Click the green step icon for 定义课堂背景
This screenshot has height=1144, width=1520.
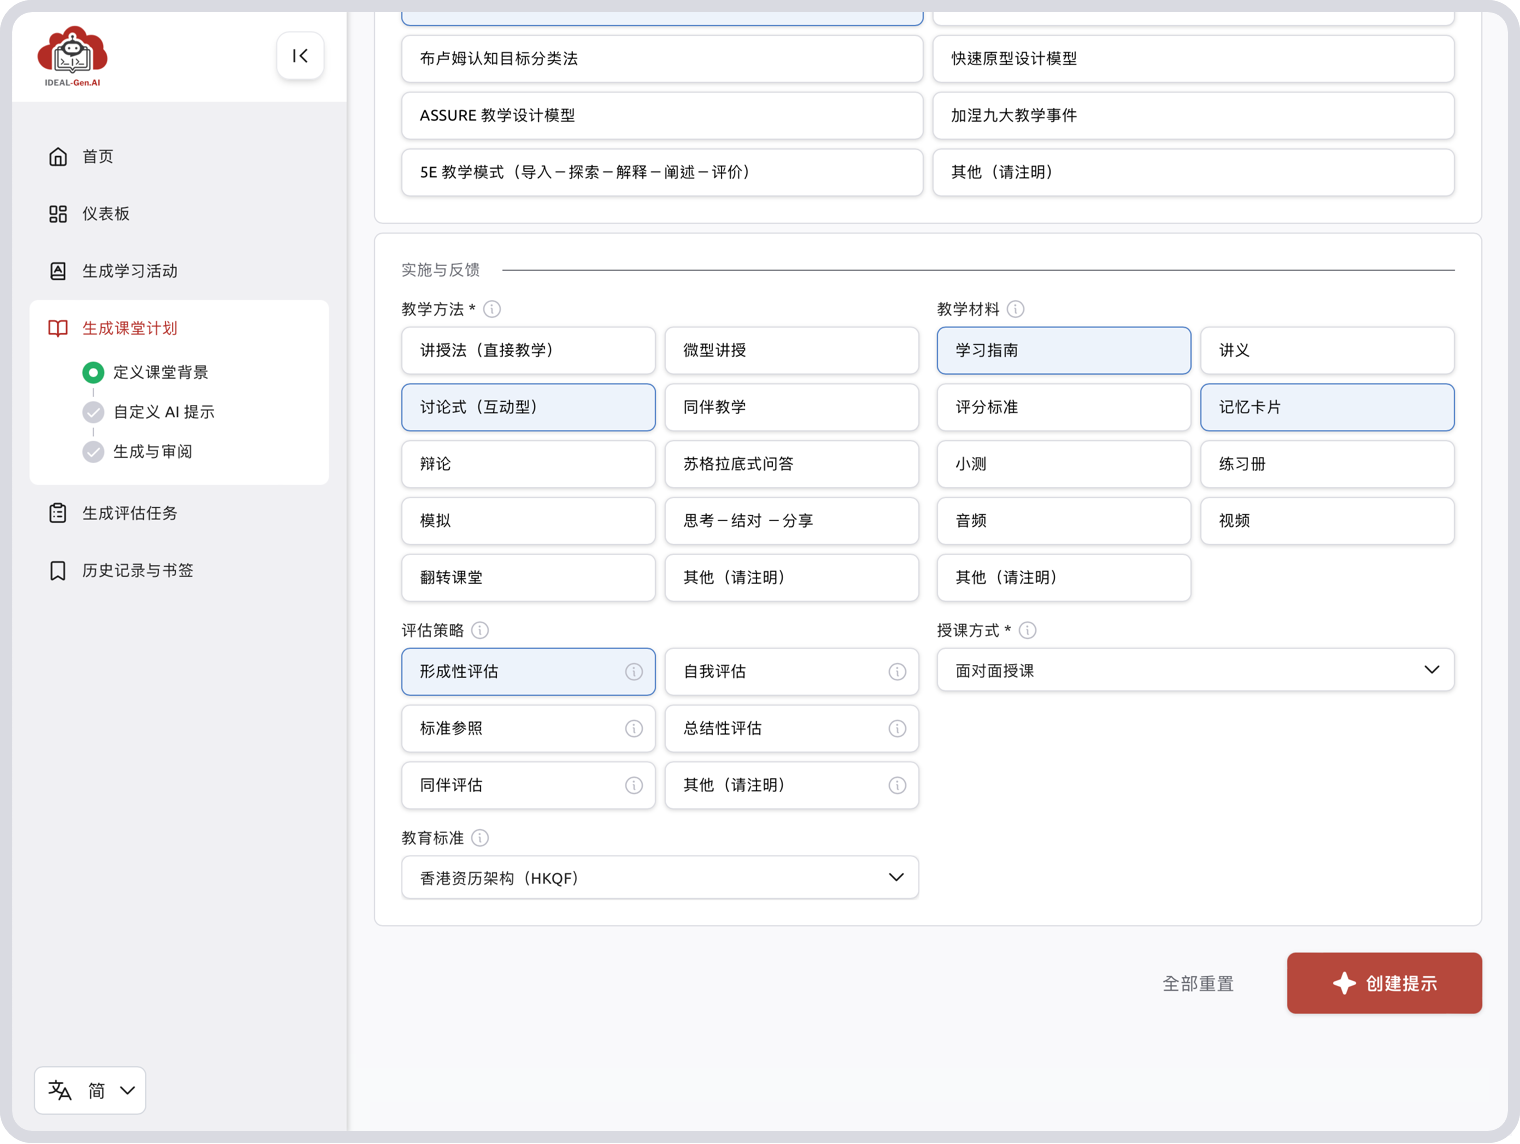pos(93,372)
